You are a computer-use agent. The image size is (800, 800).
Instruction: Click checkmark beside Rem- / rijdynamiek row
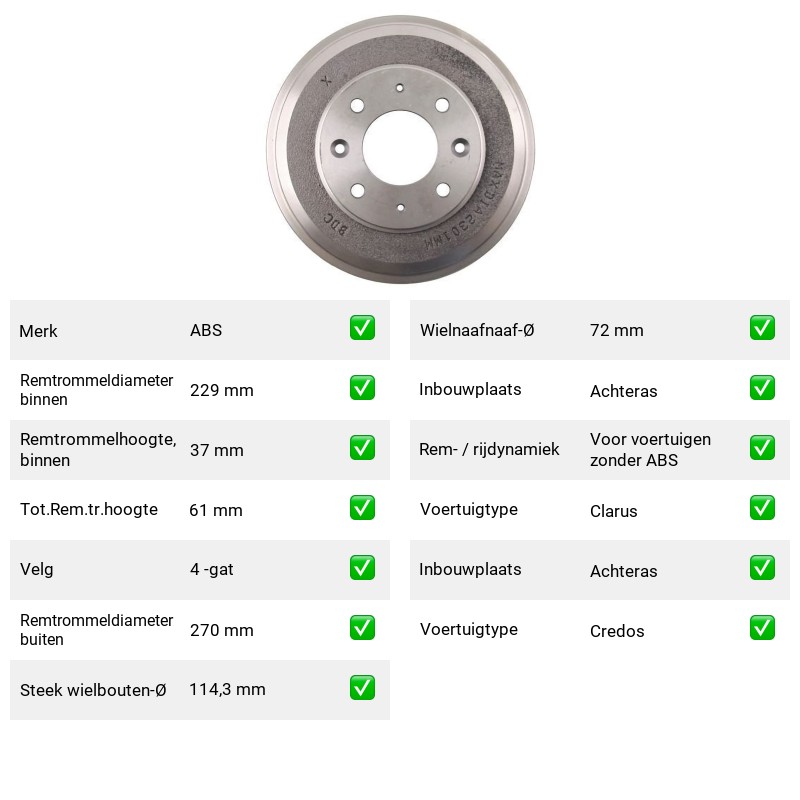(762, 447)
